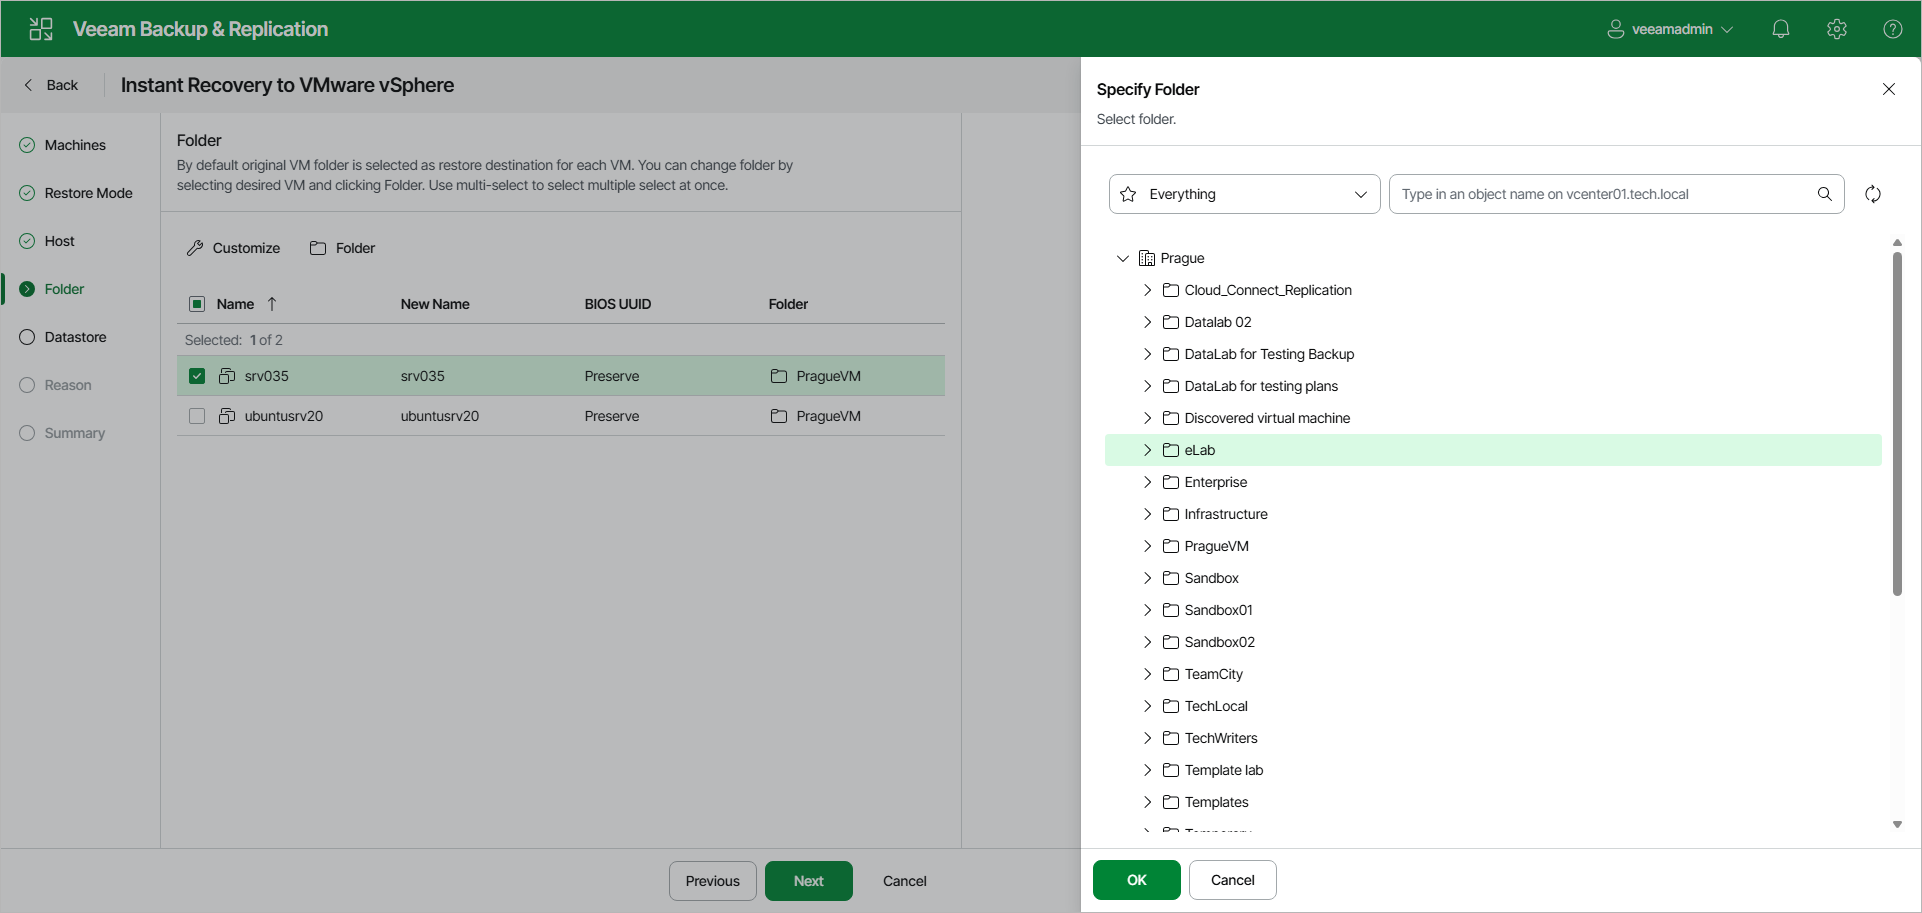Click the Folder toolbar button
This screenshot has width=1922, height=913.
point(342,248)
